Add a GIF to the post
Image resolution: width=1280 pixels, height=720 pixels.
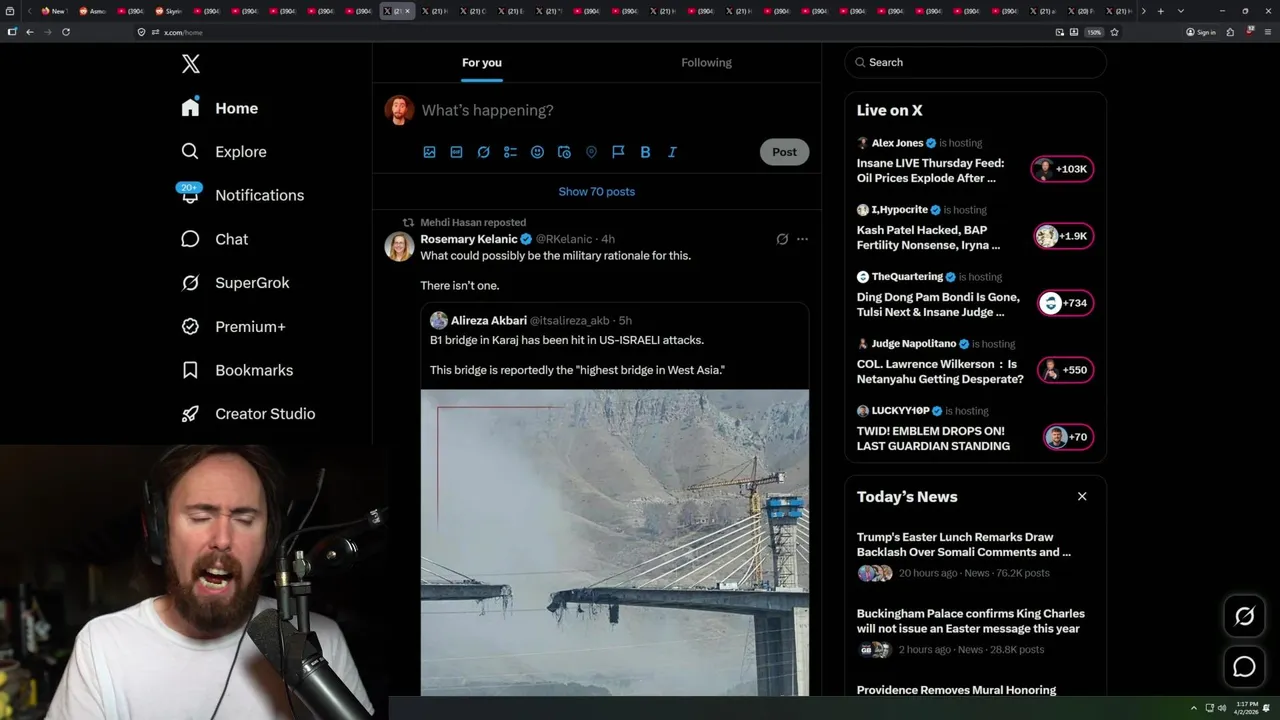[456, 152]
